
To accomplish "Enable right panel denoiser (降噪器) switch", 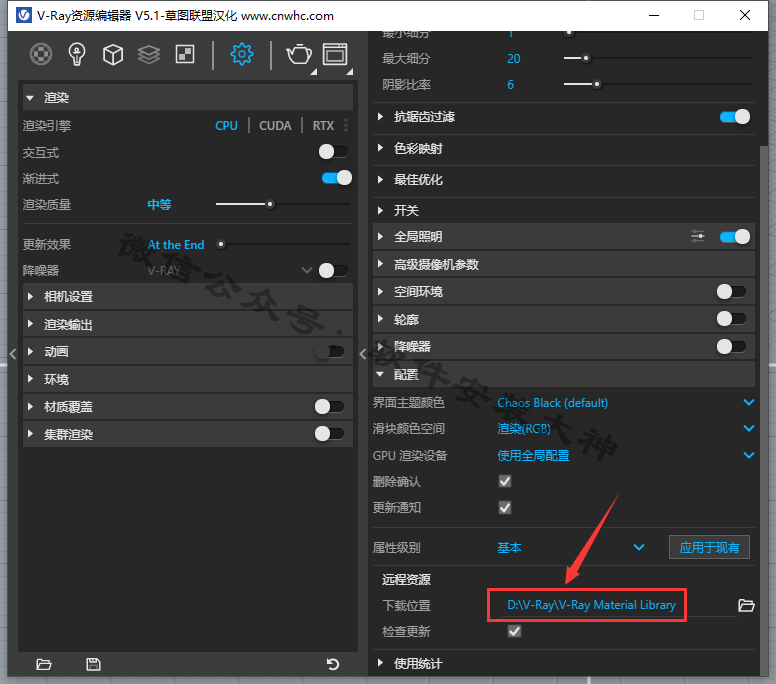I will coord(731,346).
